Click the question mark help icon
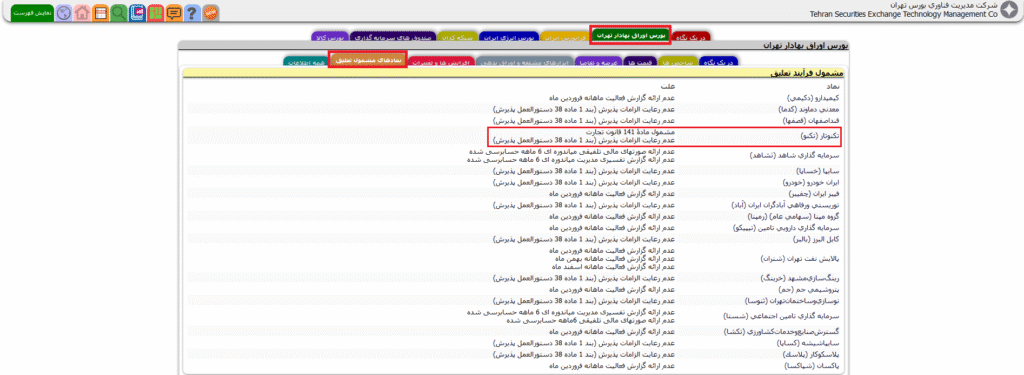The height and width of the screenshot is (375, 1024). 192,12
